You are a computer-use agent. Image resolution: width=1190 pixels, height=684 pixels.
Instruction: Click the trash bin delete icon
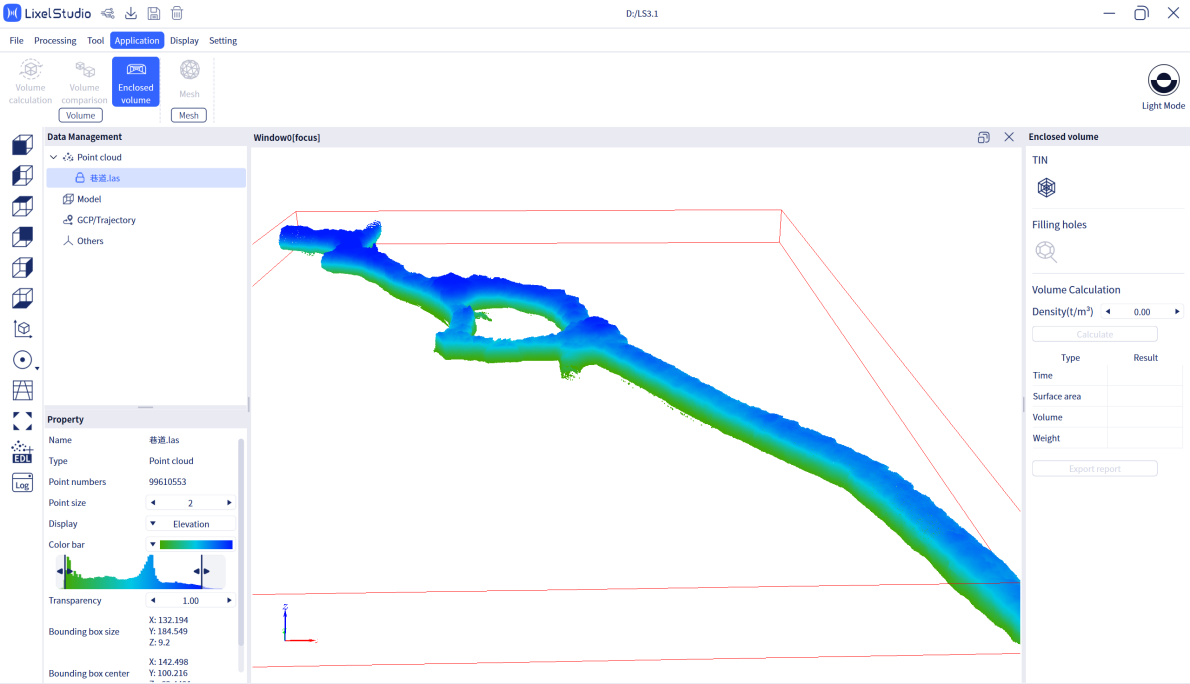point(177,14)
